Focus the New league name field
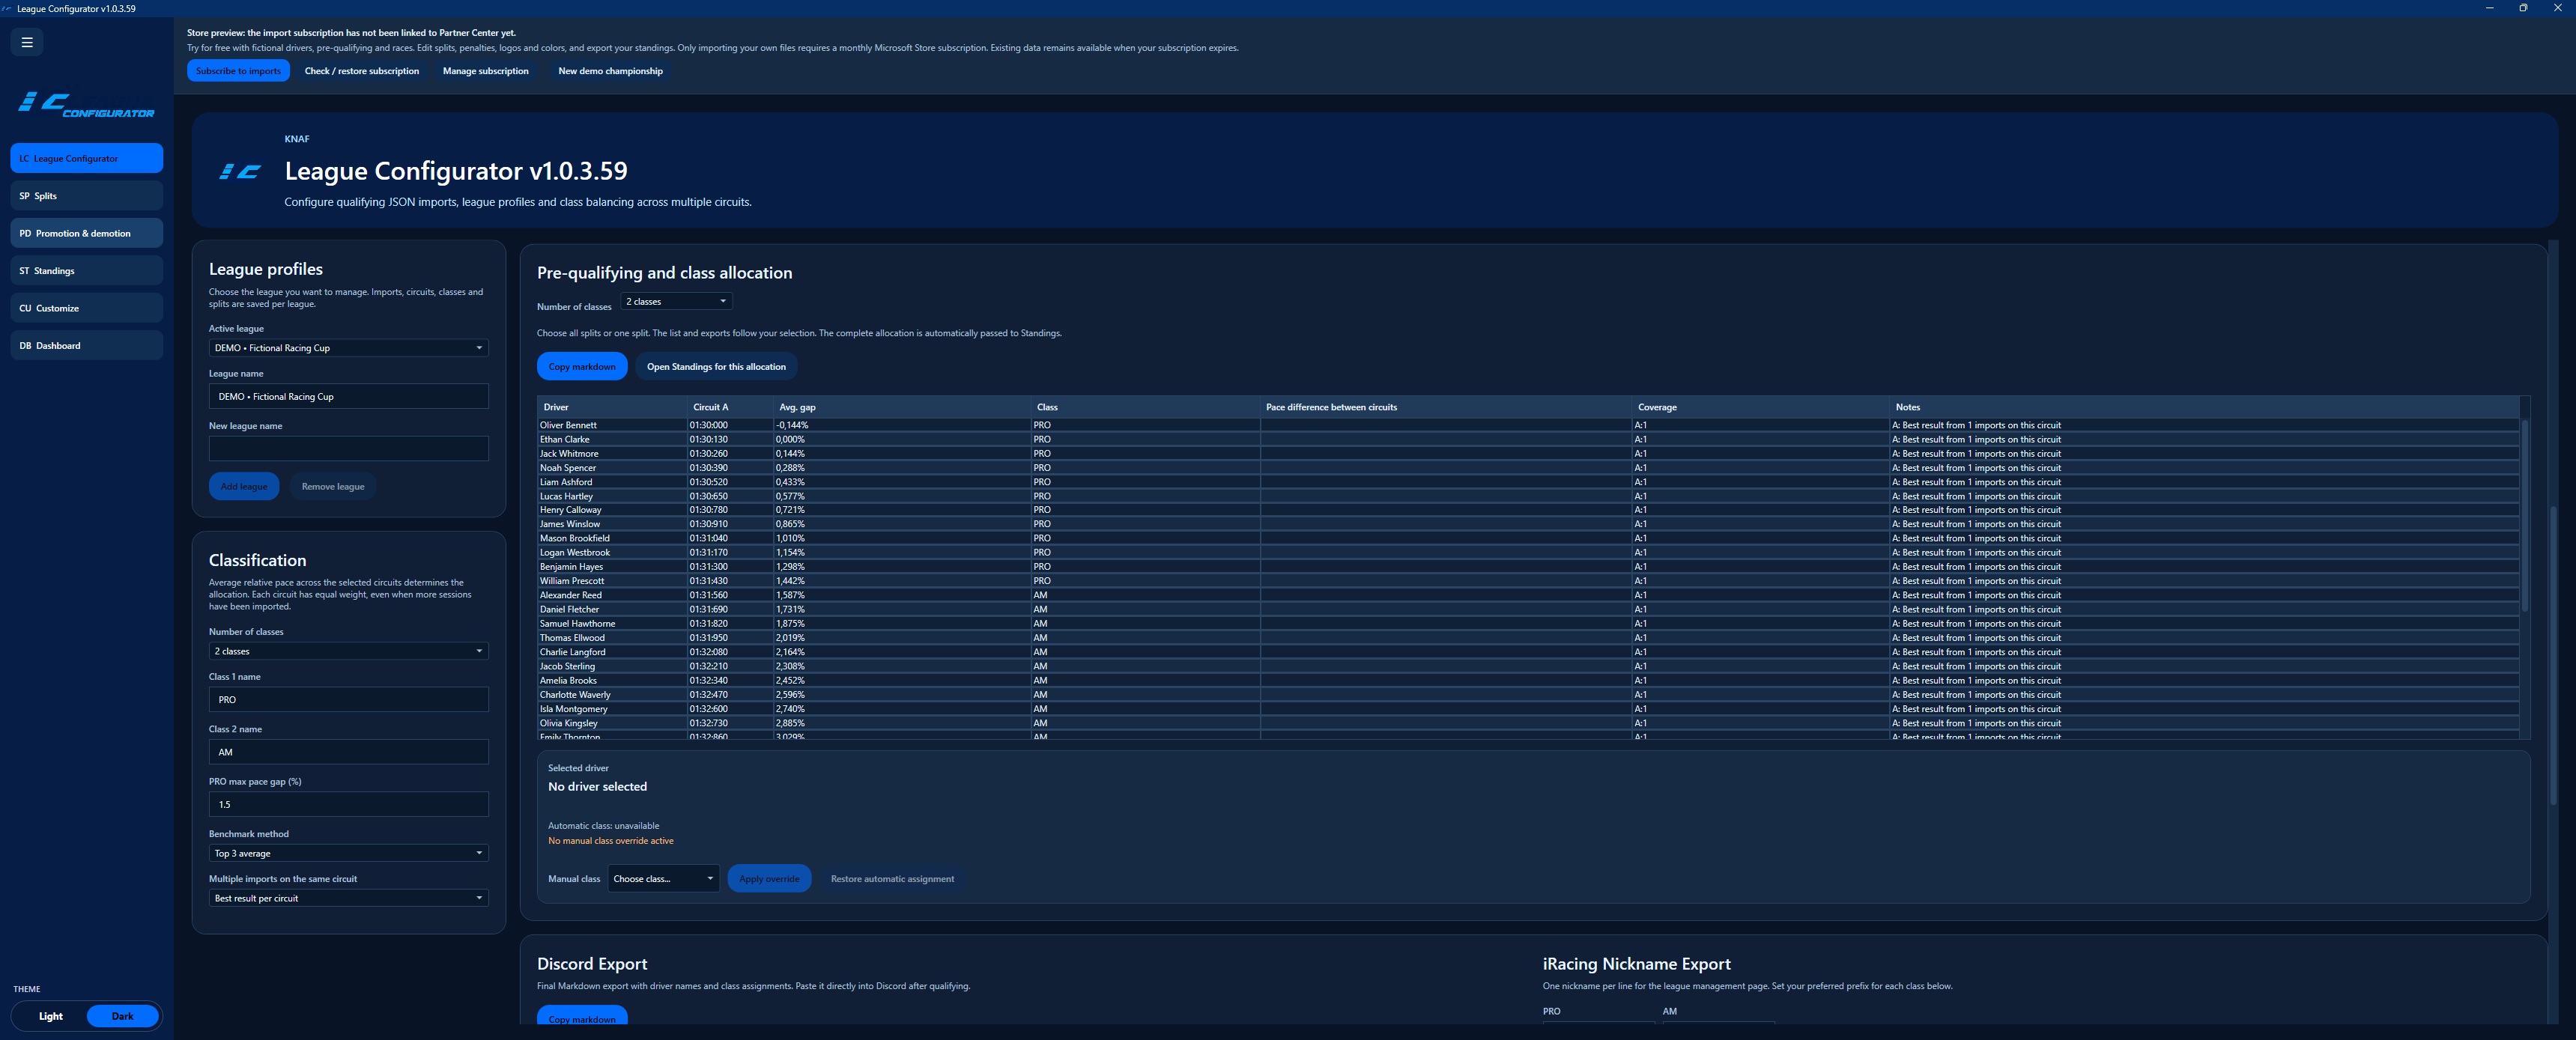The image size is (2576, 1040). 348,448
